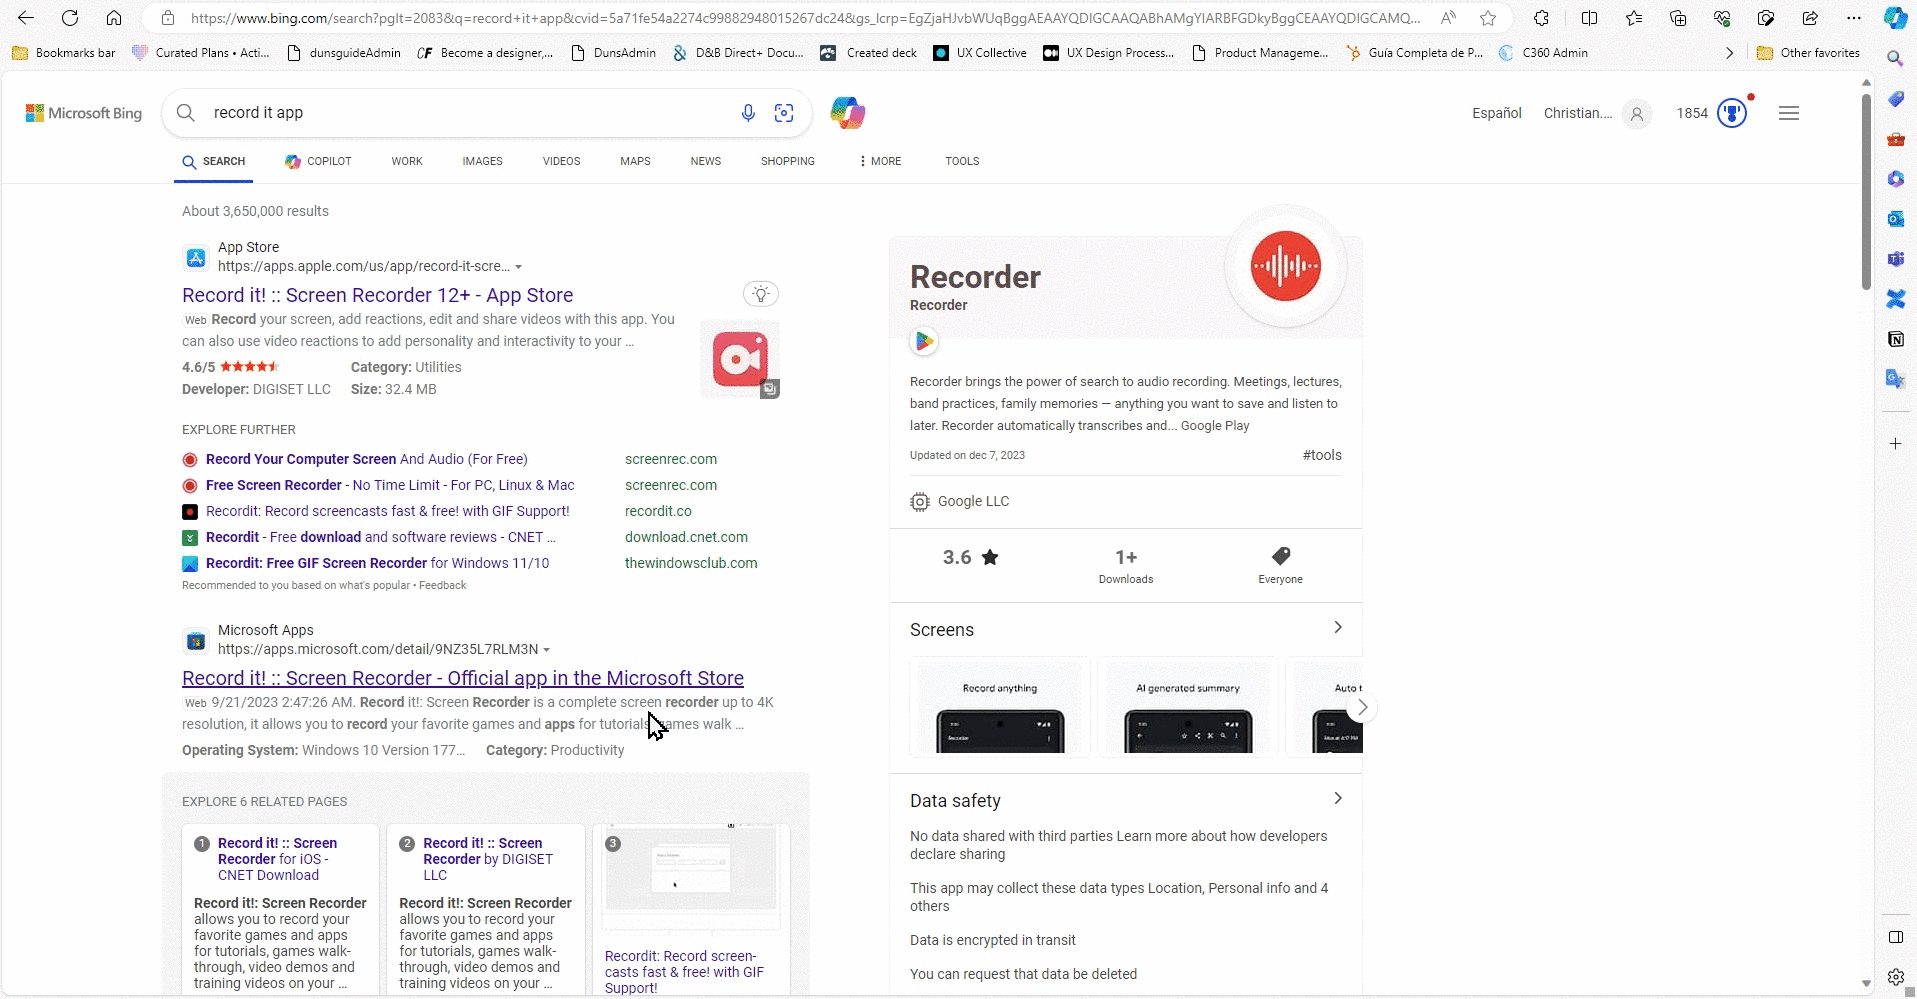Switch to the VIDEOS tab
This screenshot has height=999, width=1917.
pyautogui.click(x=561, y=161)
